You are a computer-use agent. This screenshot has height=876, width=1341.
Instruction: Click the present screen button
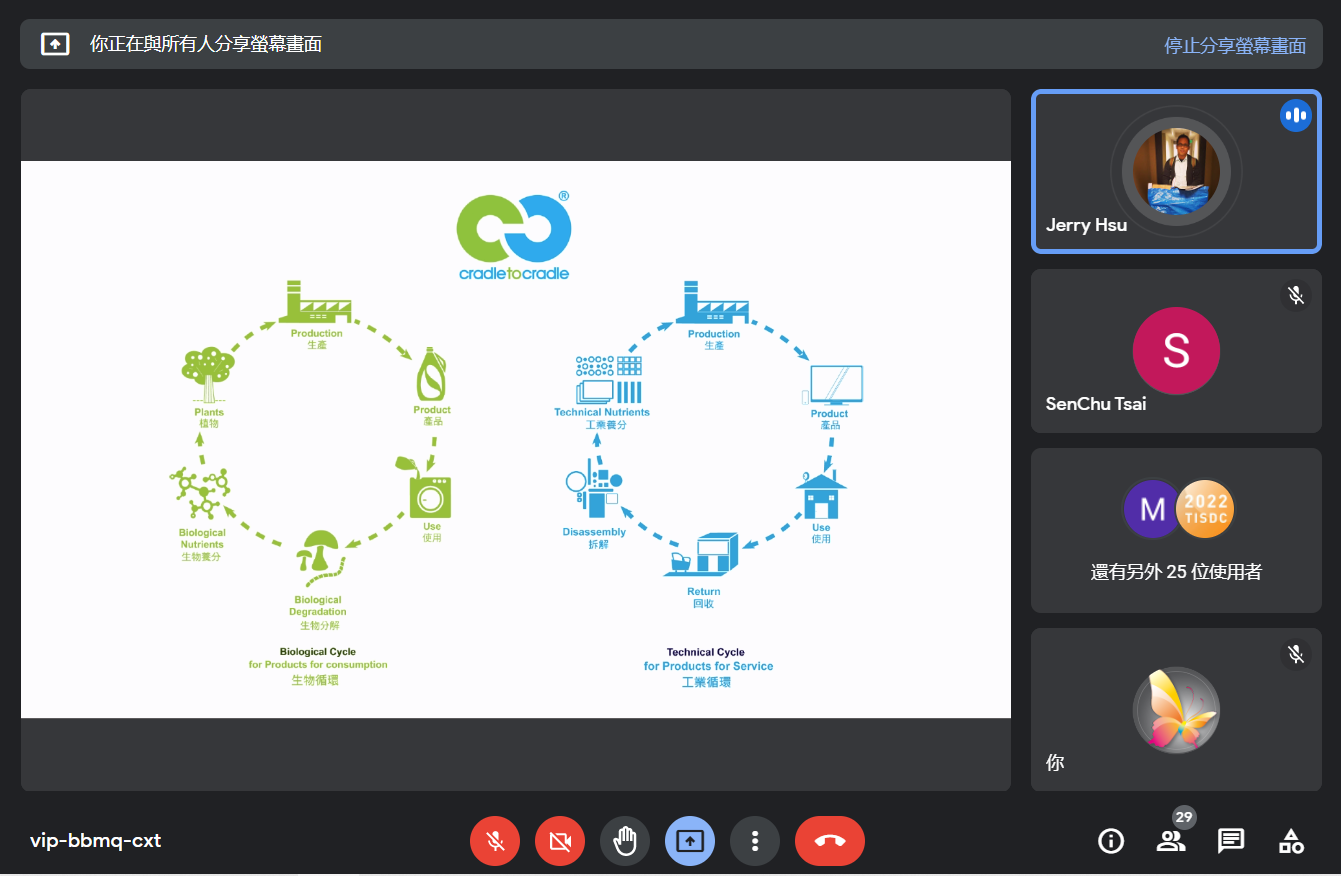coord(690,841)
